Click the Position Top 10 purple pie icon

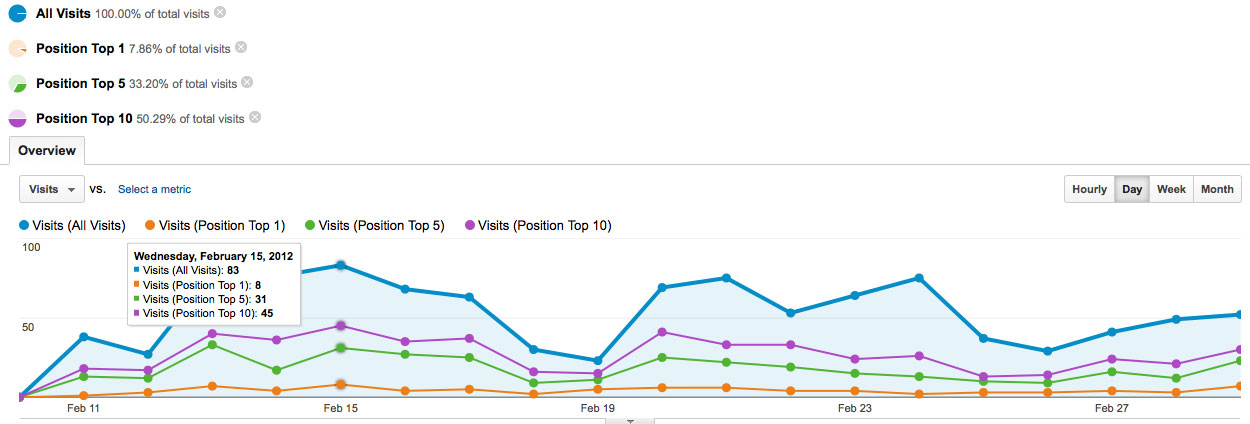point(18,119)
